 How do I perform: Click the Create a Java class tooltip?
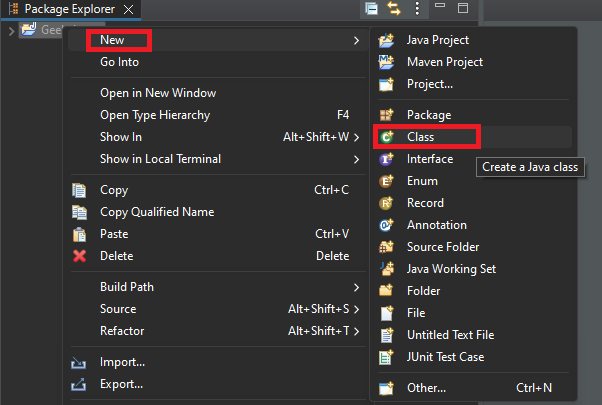[530, 167]
